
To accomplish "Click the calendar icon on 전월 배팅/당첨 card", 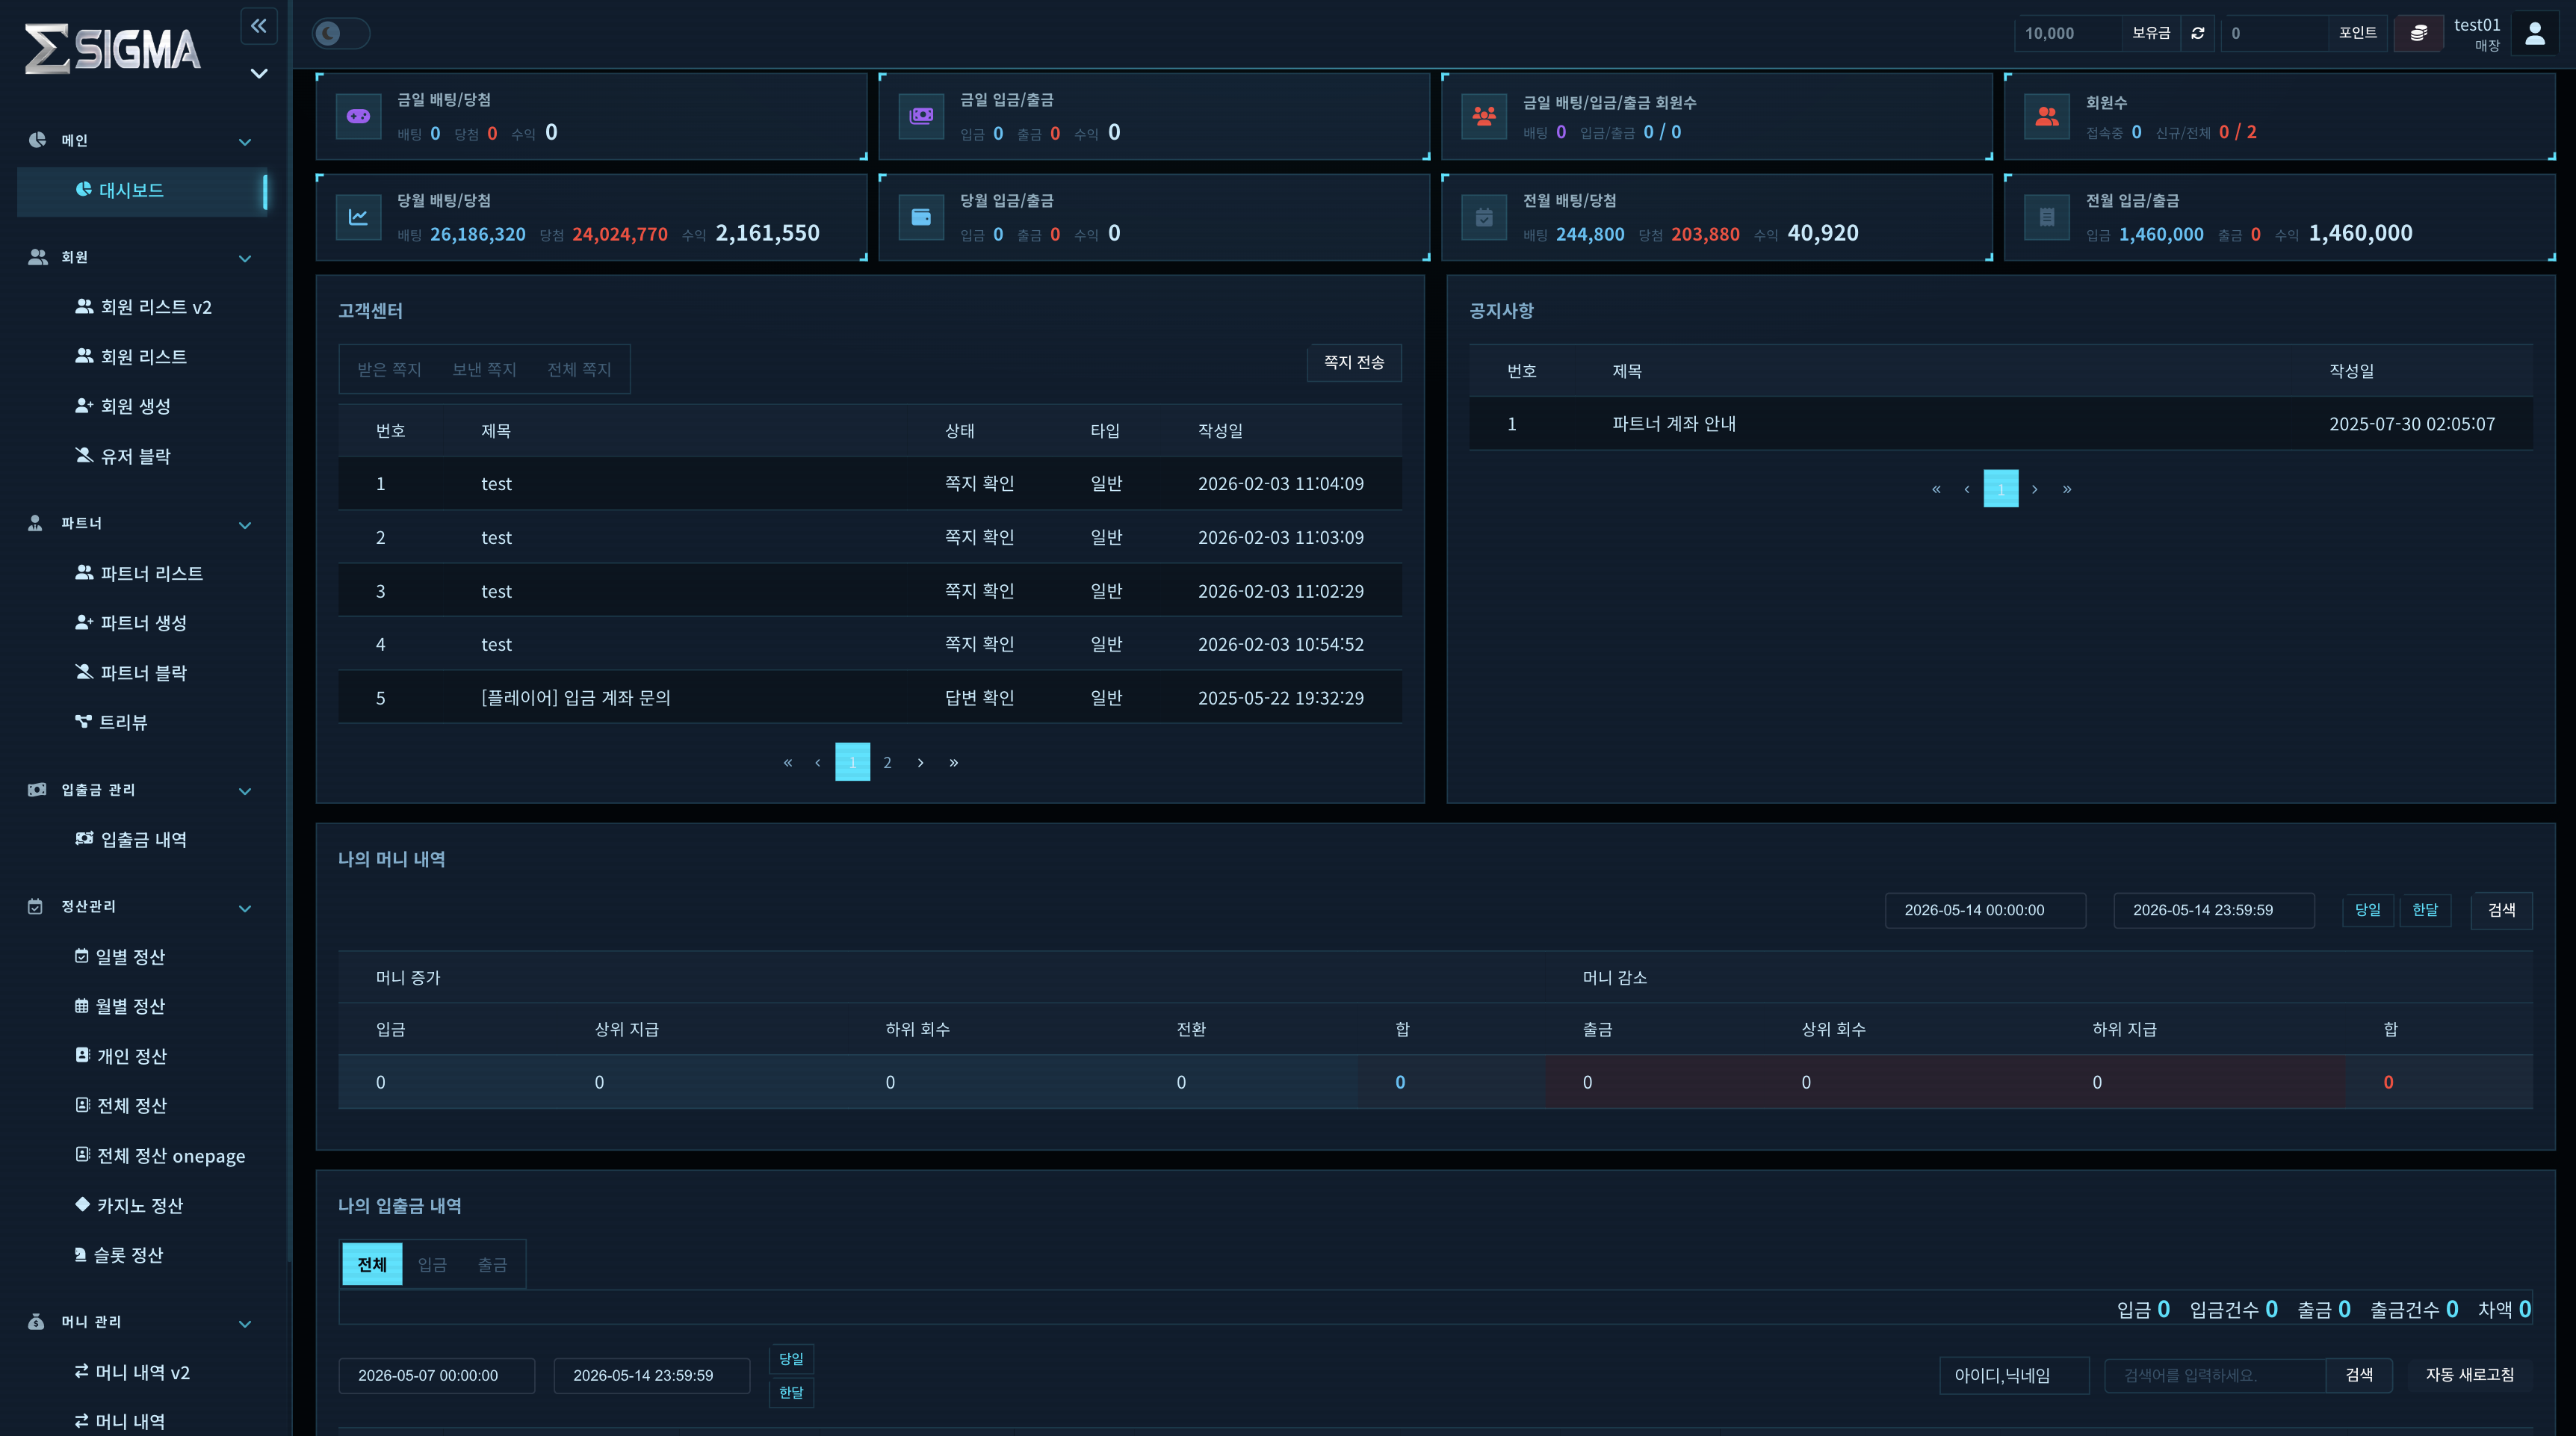I will (1484, 217).
